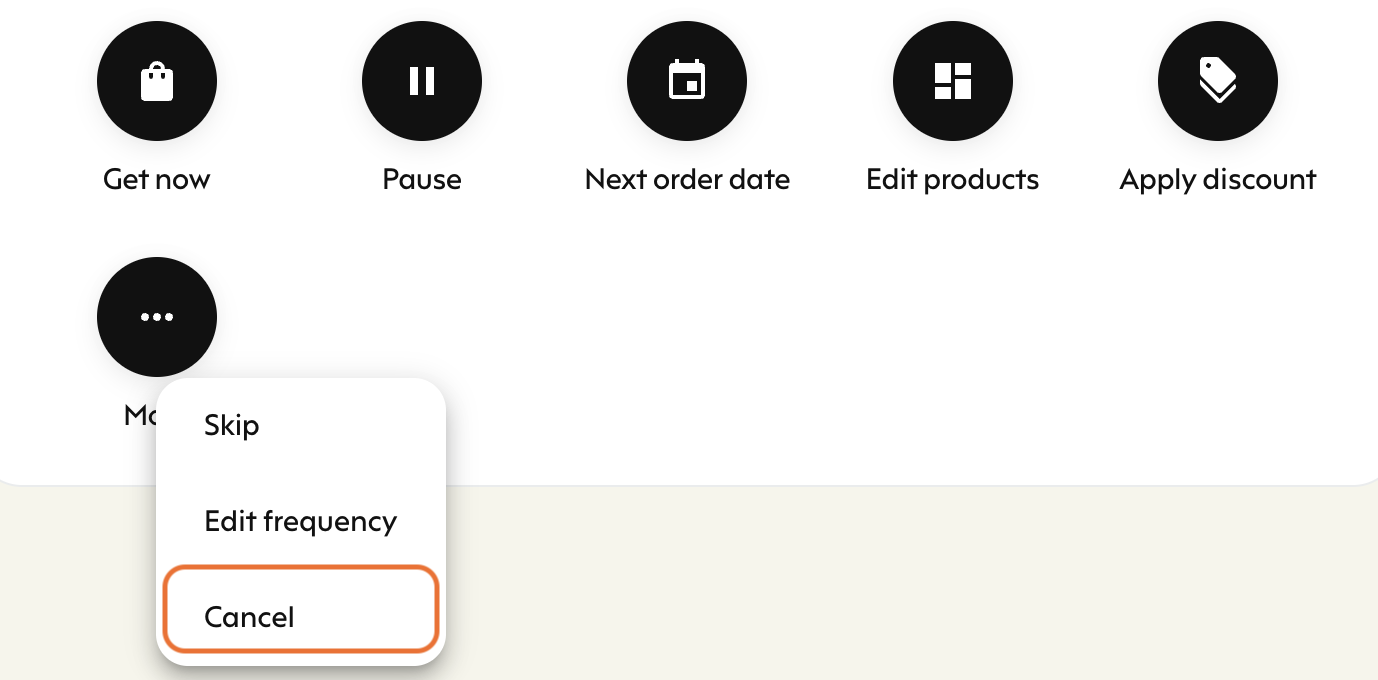Pick the orange-outlined option in the popup
Viewport: 1378px width, 680px height.
click(x=301, y=608)
